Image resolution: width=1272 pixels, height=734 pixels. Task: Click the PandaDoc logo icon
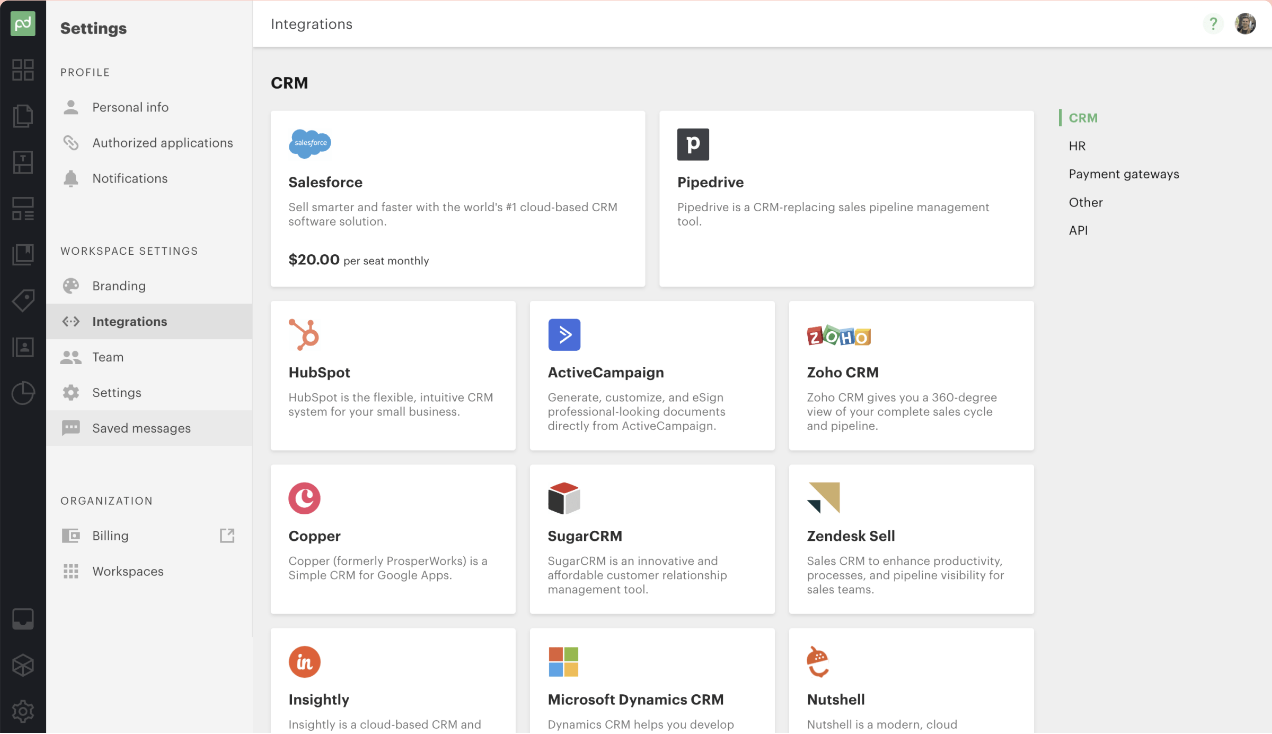(x=23, y=24)
